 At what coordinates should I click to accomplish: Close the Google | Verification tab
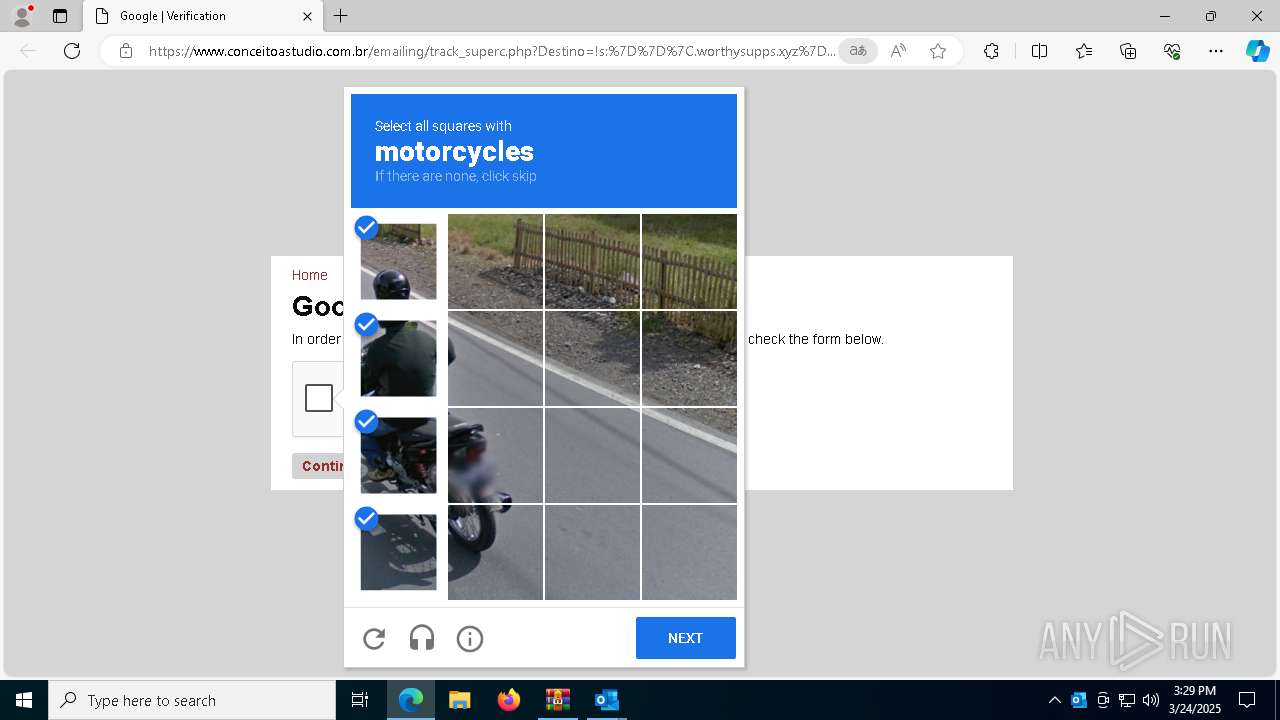pos(307,16)
